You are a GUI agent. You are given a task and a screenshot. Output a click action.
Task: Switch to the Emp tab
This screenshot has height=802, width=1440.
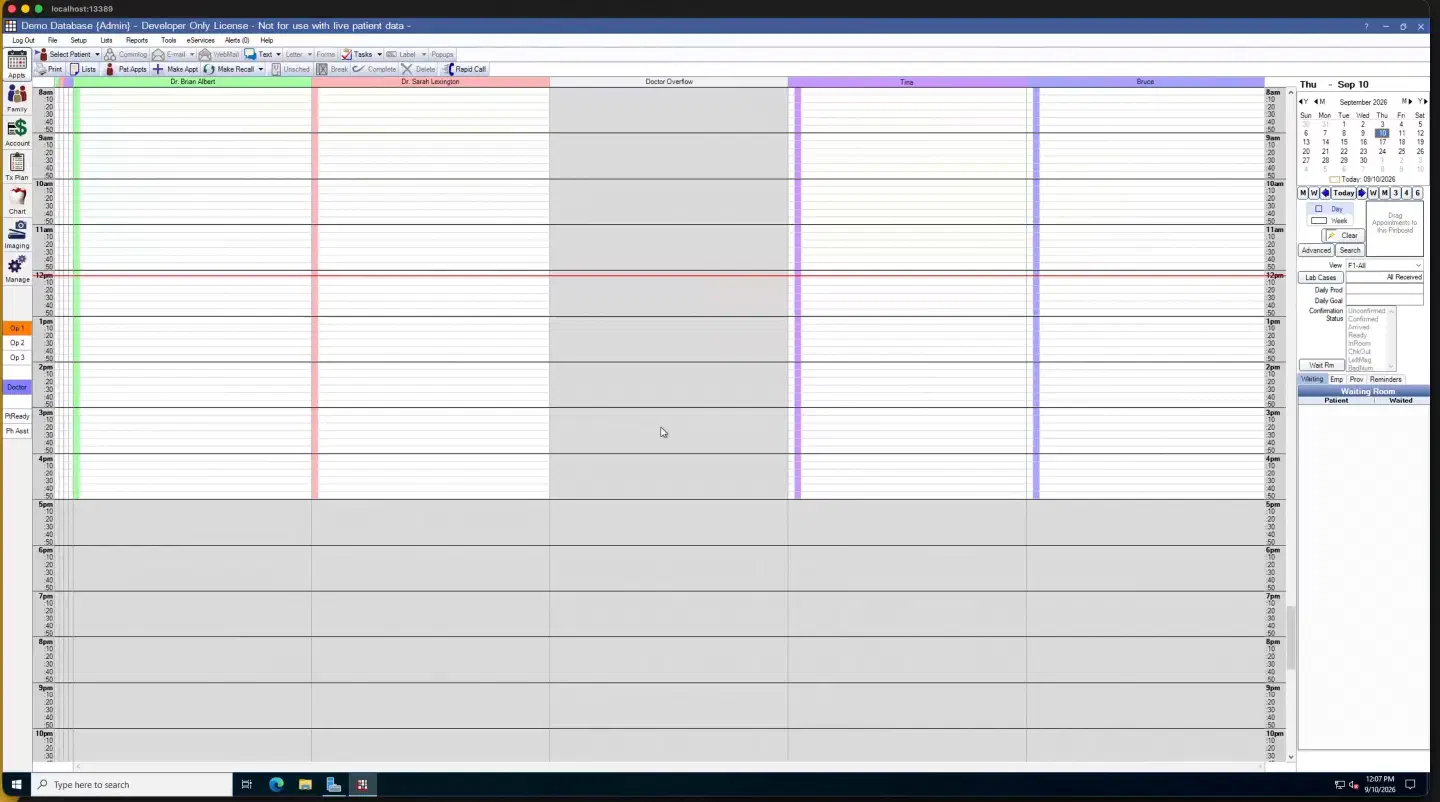click(1336, 379)
